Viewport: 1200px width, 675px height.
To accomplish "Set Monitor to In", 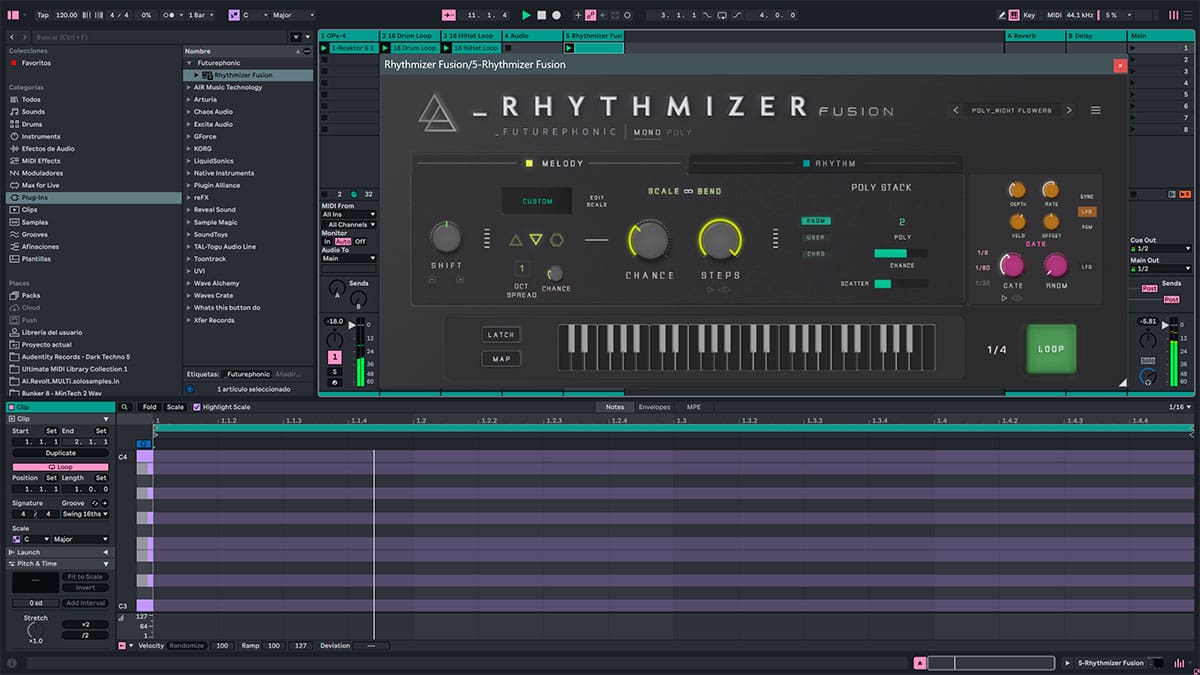I will point(326,241).
